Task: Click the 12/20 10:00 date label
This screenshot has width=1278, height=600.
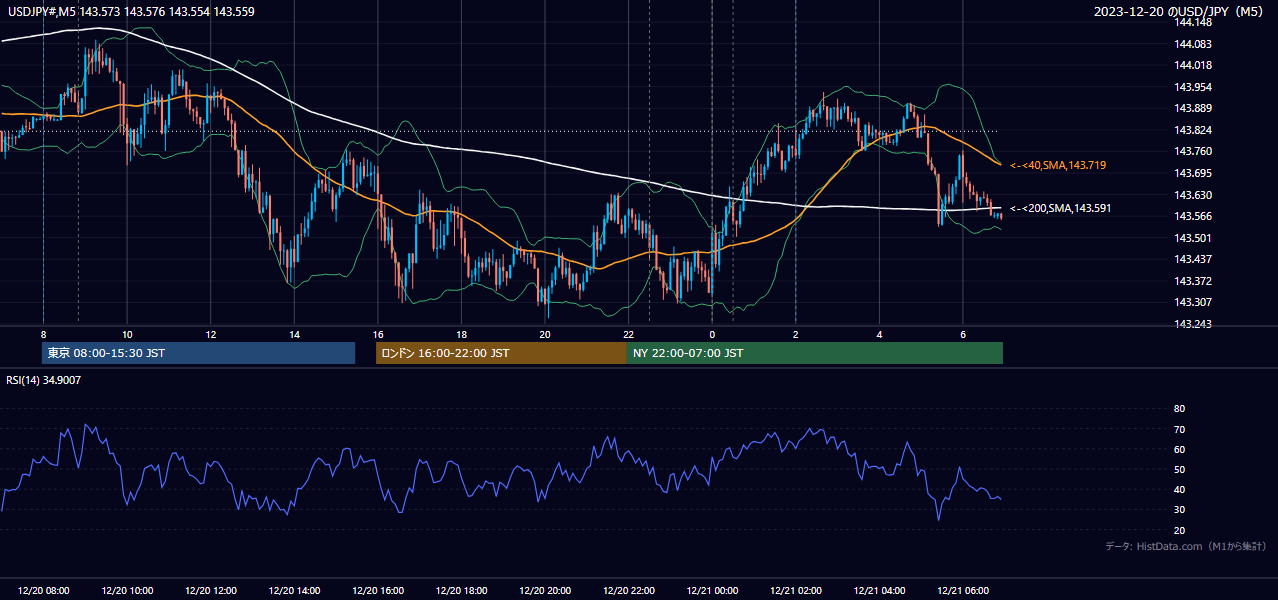Action: [x=127, y=591]
